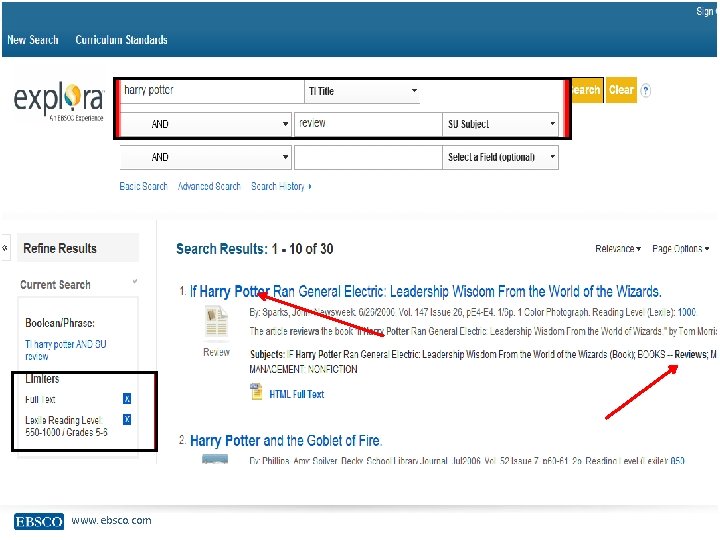Click the Explora logo
The height and width of the screenshot is (540, 720).
(x=59, y=102)
